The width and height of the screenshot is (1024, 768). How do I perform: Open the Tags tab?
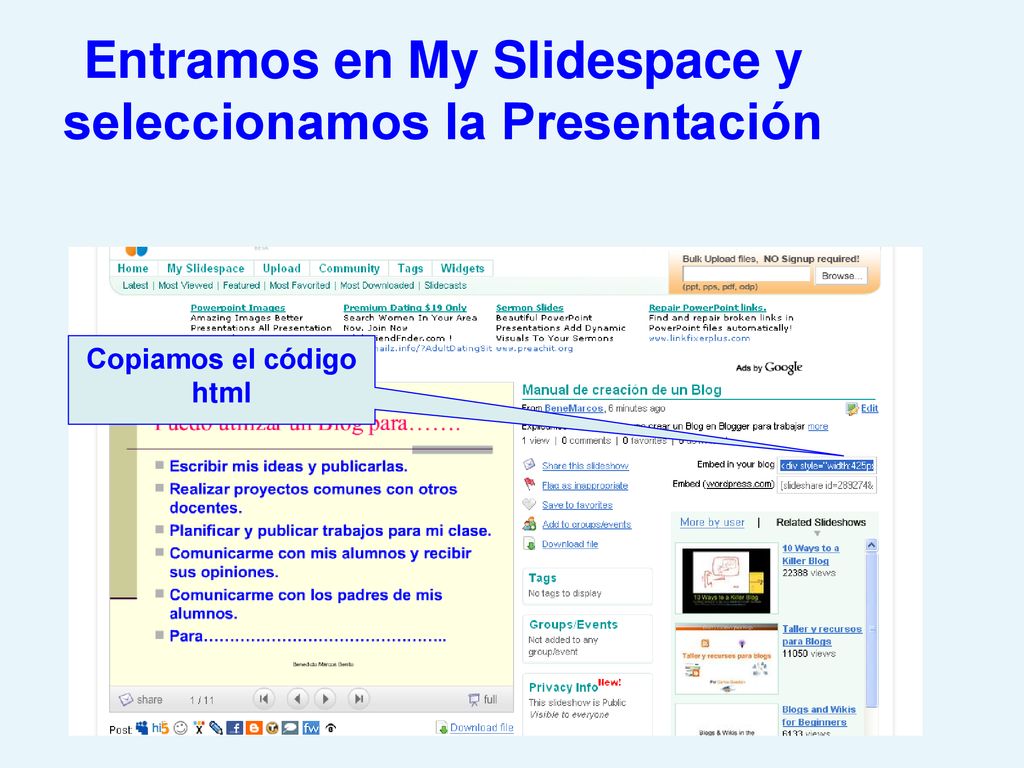tap(410, 268)
